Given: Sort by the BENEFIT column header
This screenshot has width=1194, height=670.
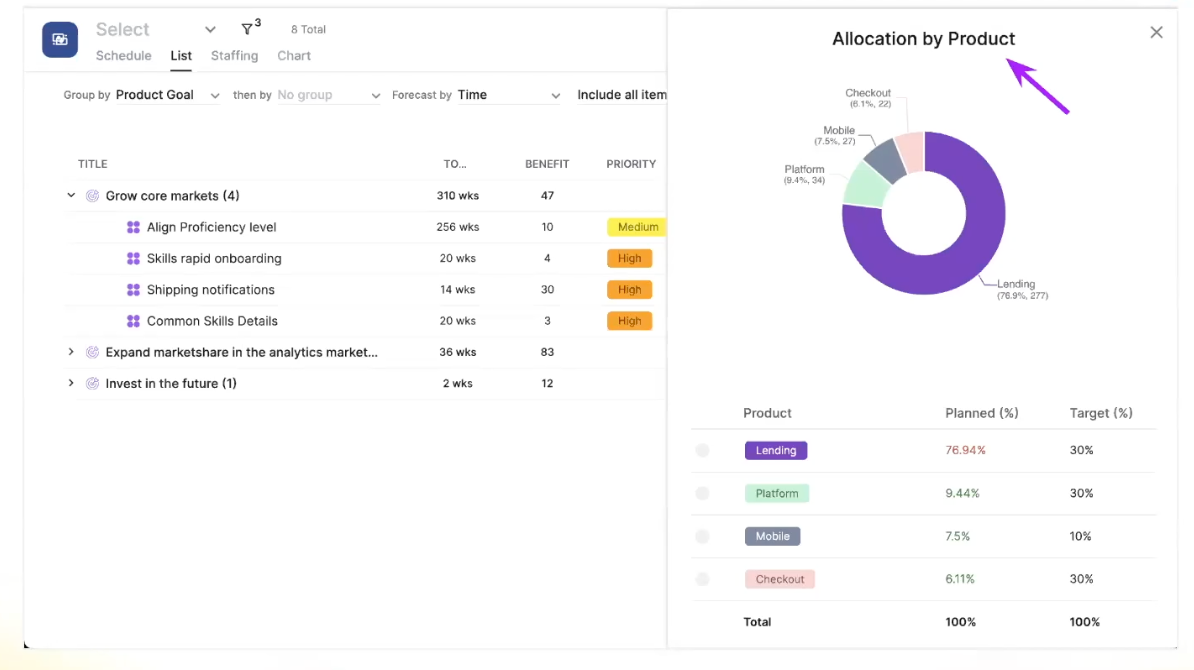Looking at the screenshot, I should [x=547, y=164].
